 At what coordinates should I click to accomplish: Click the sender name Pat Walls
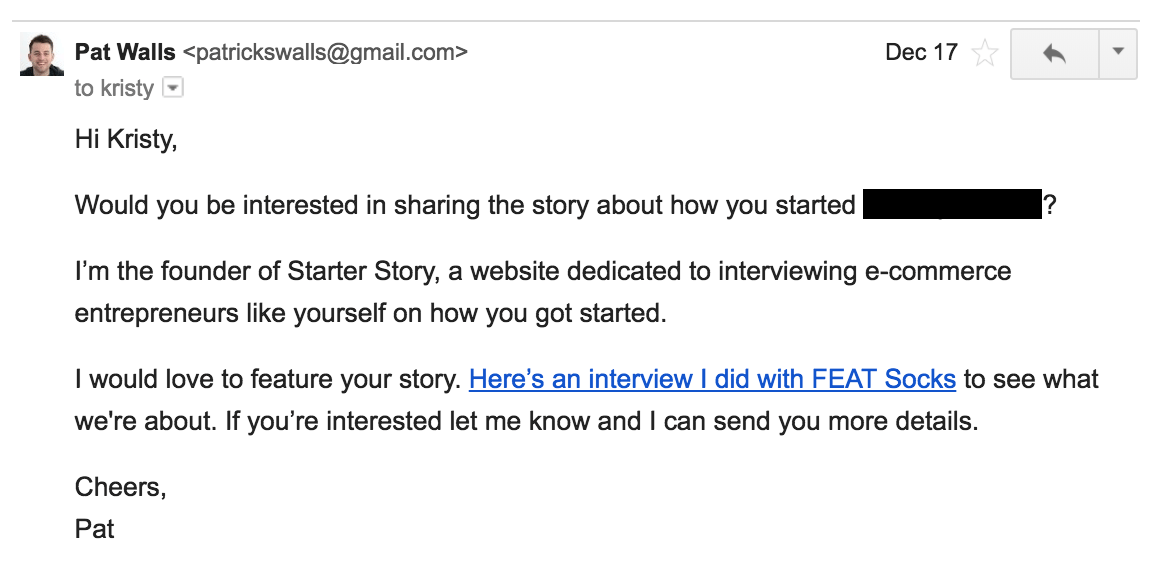coord(126,52)
